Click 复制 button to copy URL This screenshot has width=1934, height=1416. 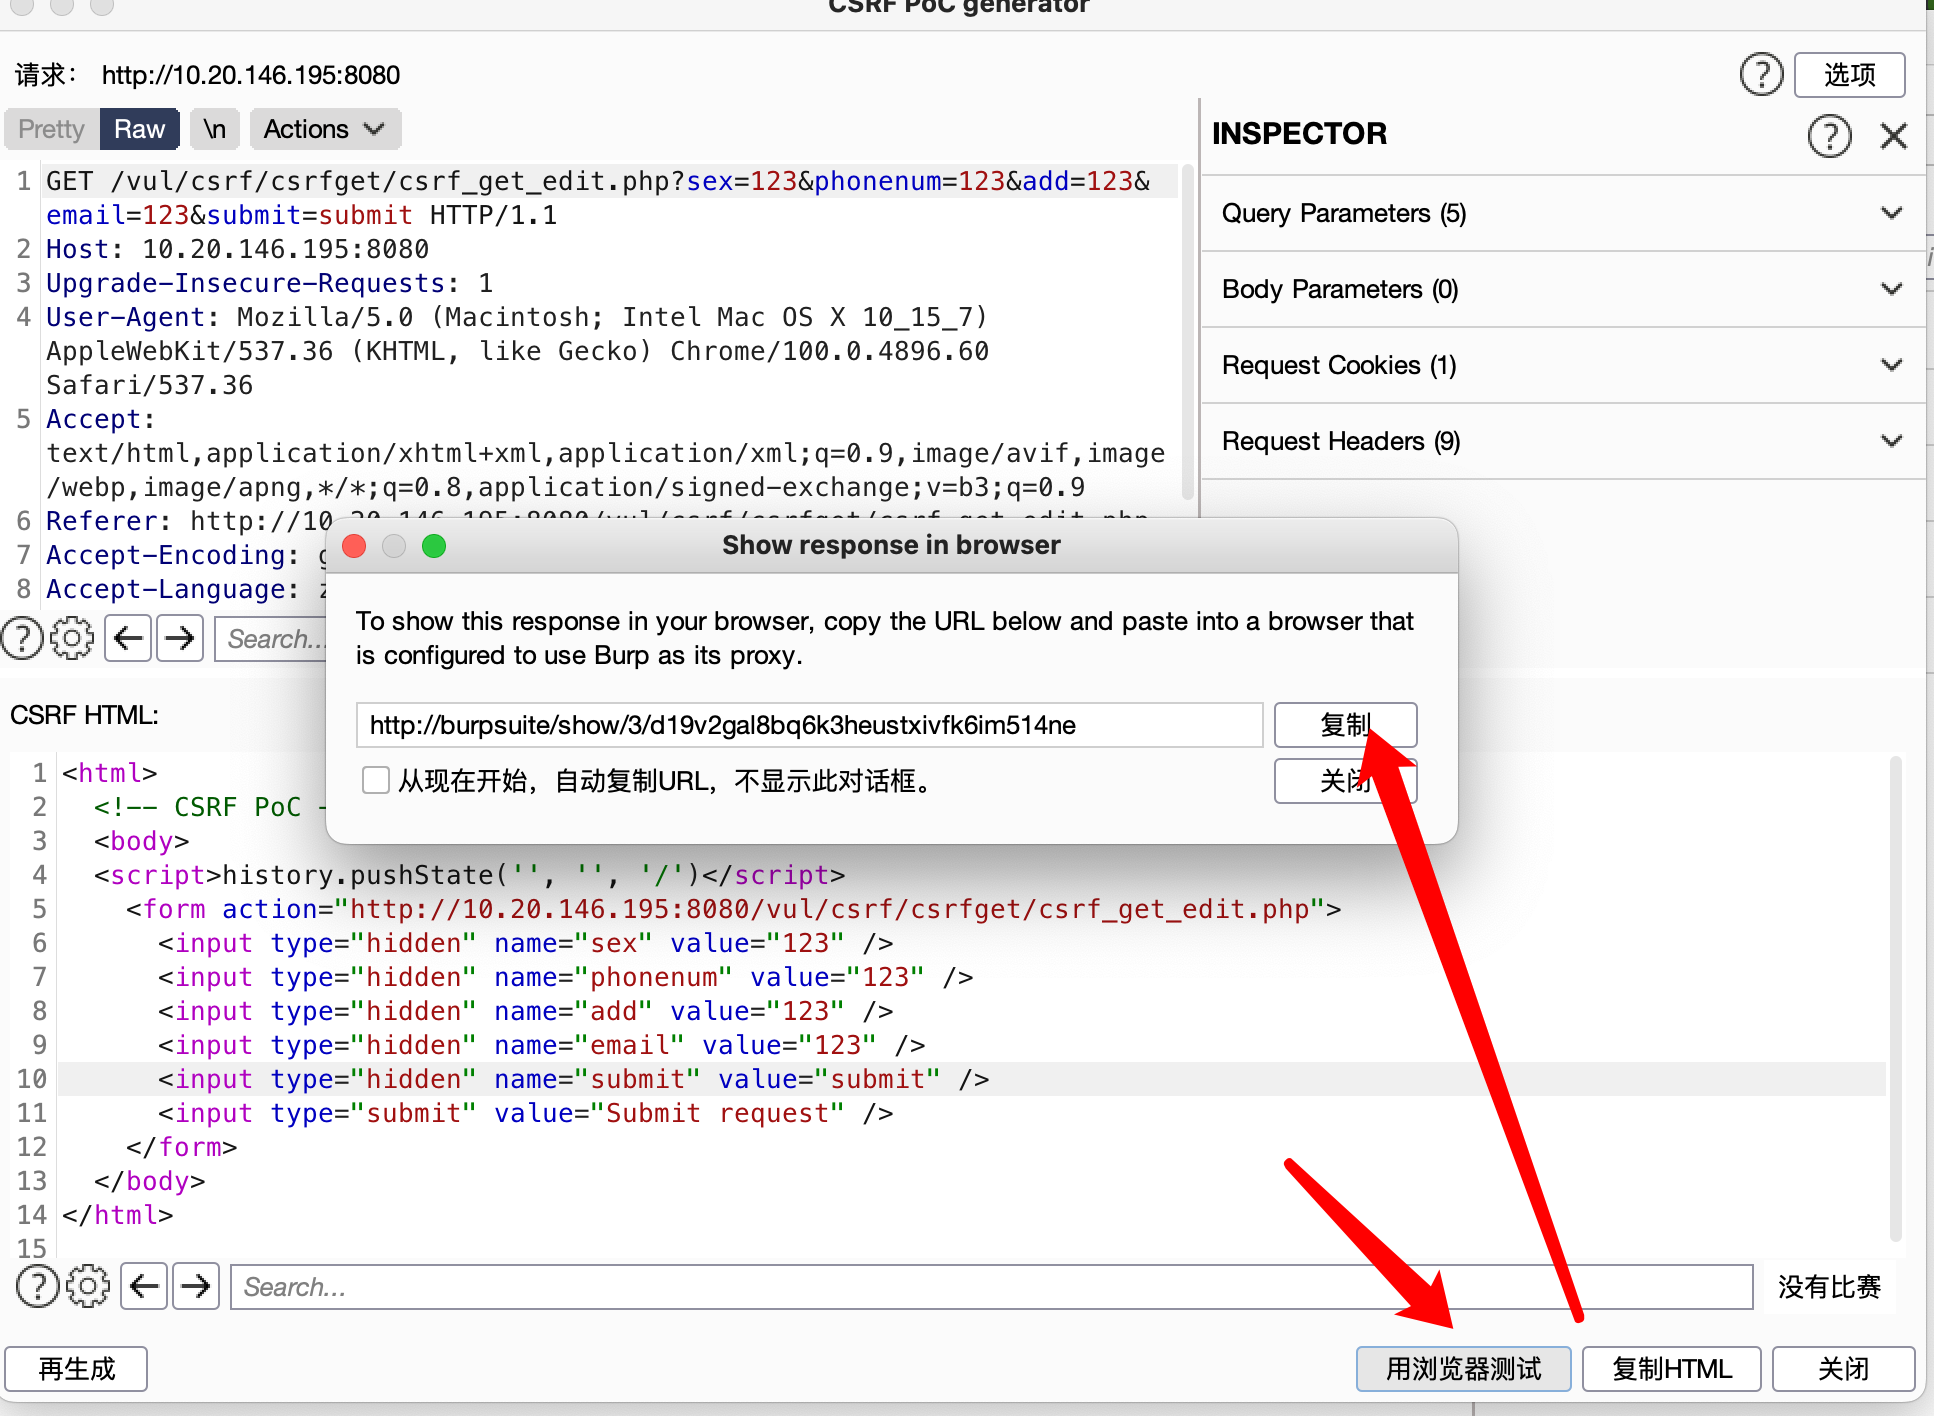[x=1344, y=724]
